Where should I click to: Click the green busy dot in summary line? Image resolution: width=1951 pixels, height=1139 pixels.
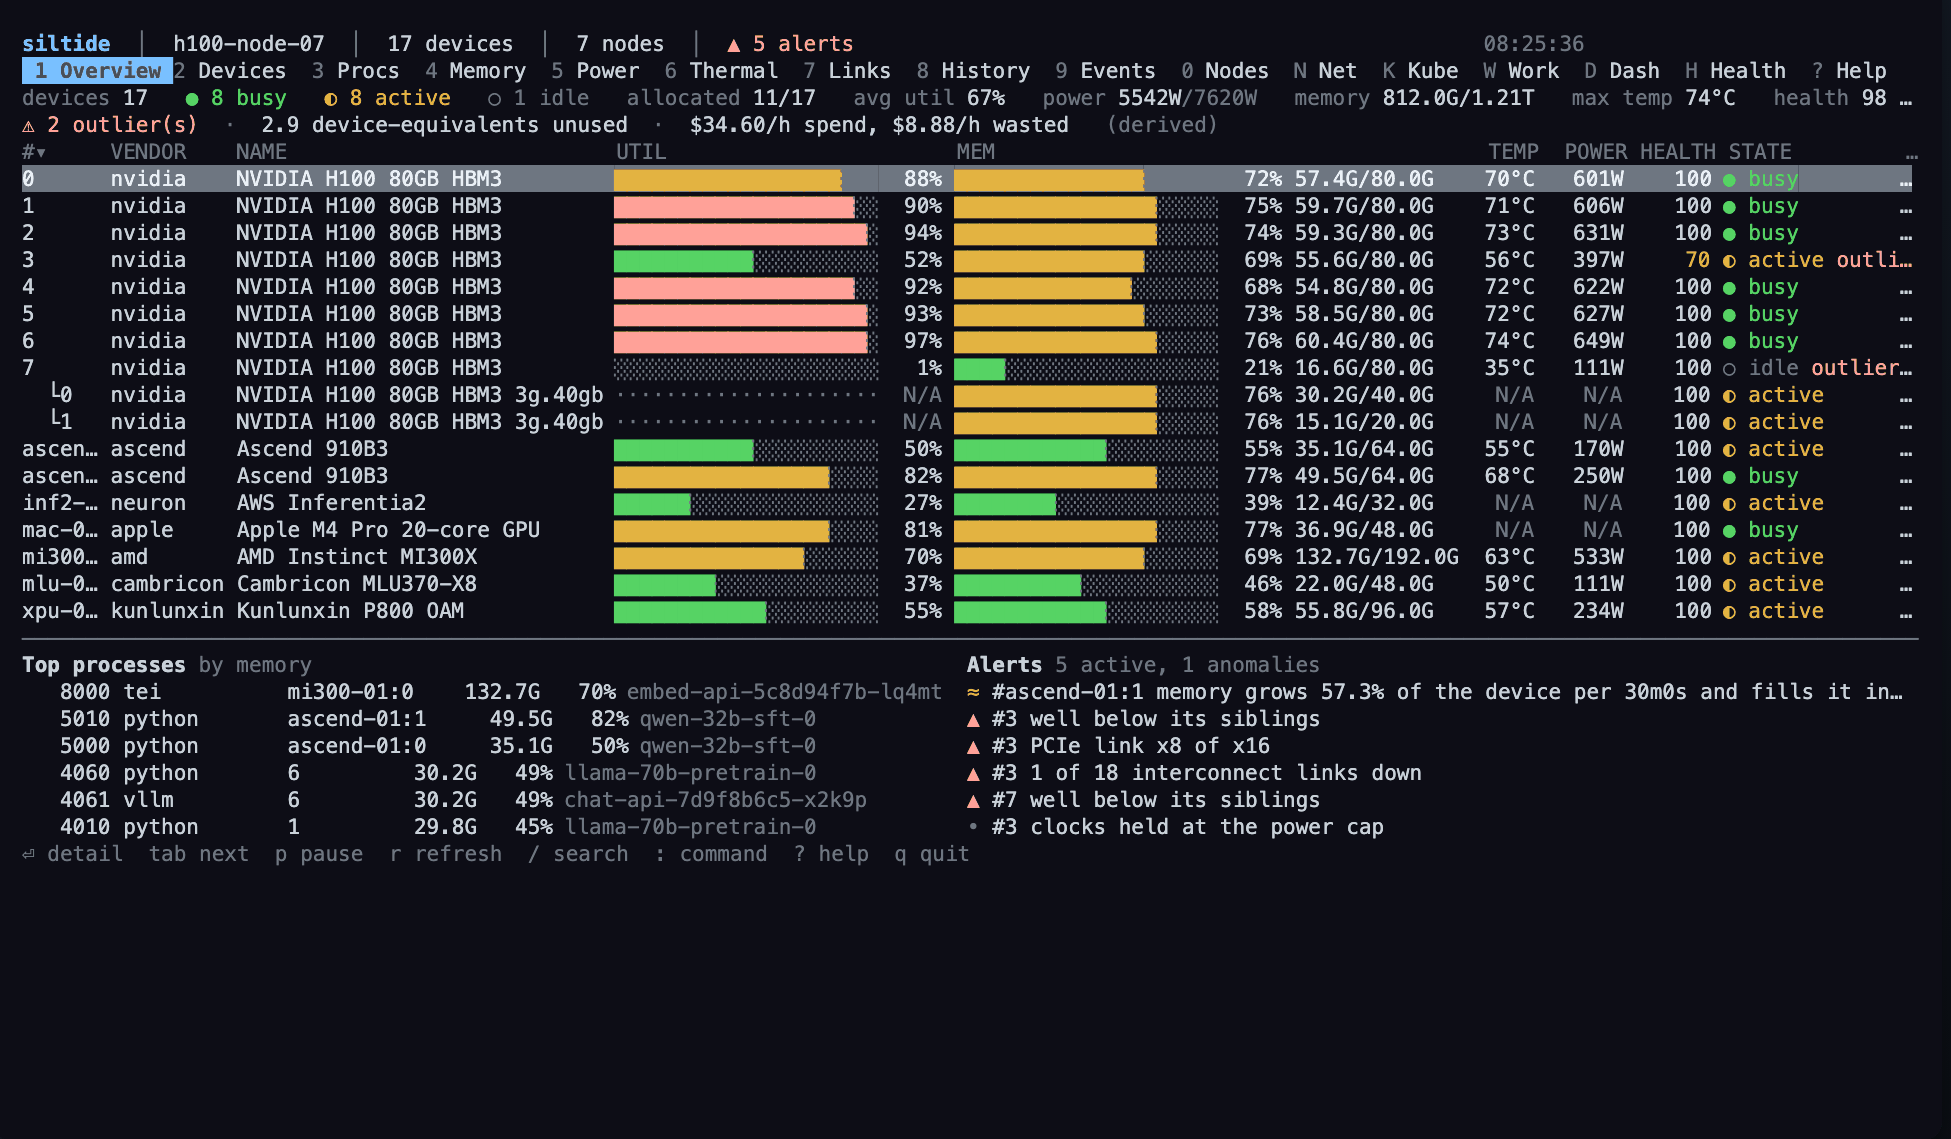tap(192, 98)
